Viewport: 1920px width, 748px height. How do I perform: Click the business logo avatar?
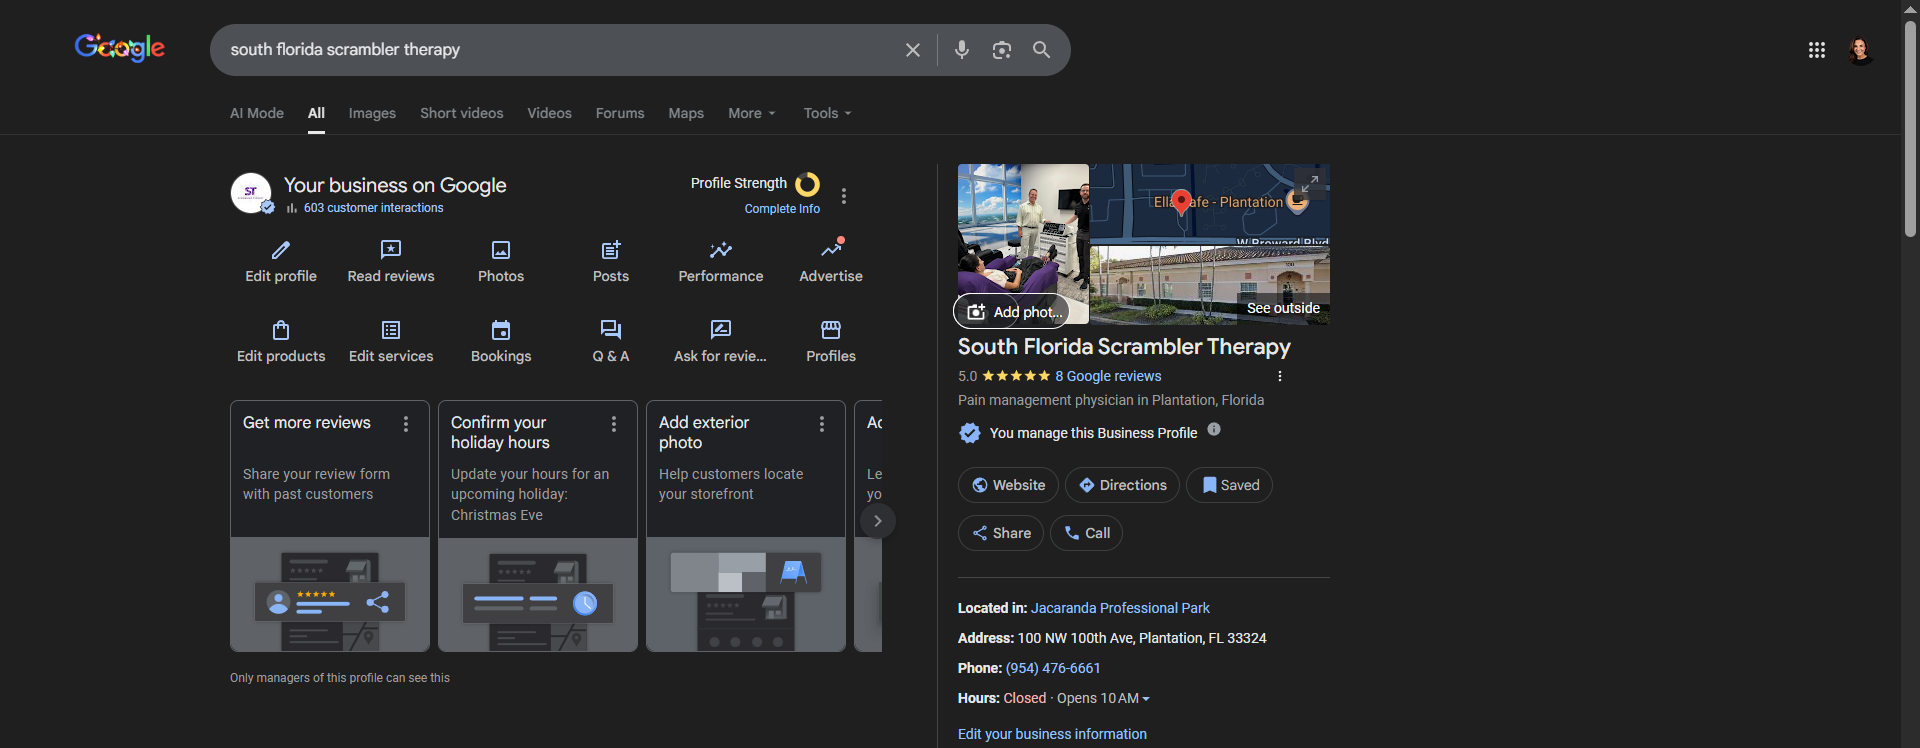click(x=252, y=193)
